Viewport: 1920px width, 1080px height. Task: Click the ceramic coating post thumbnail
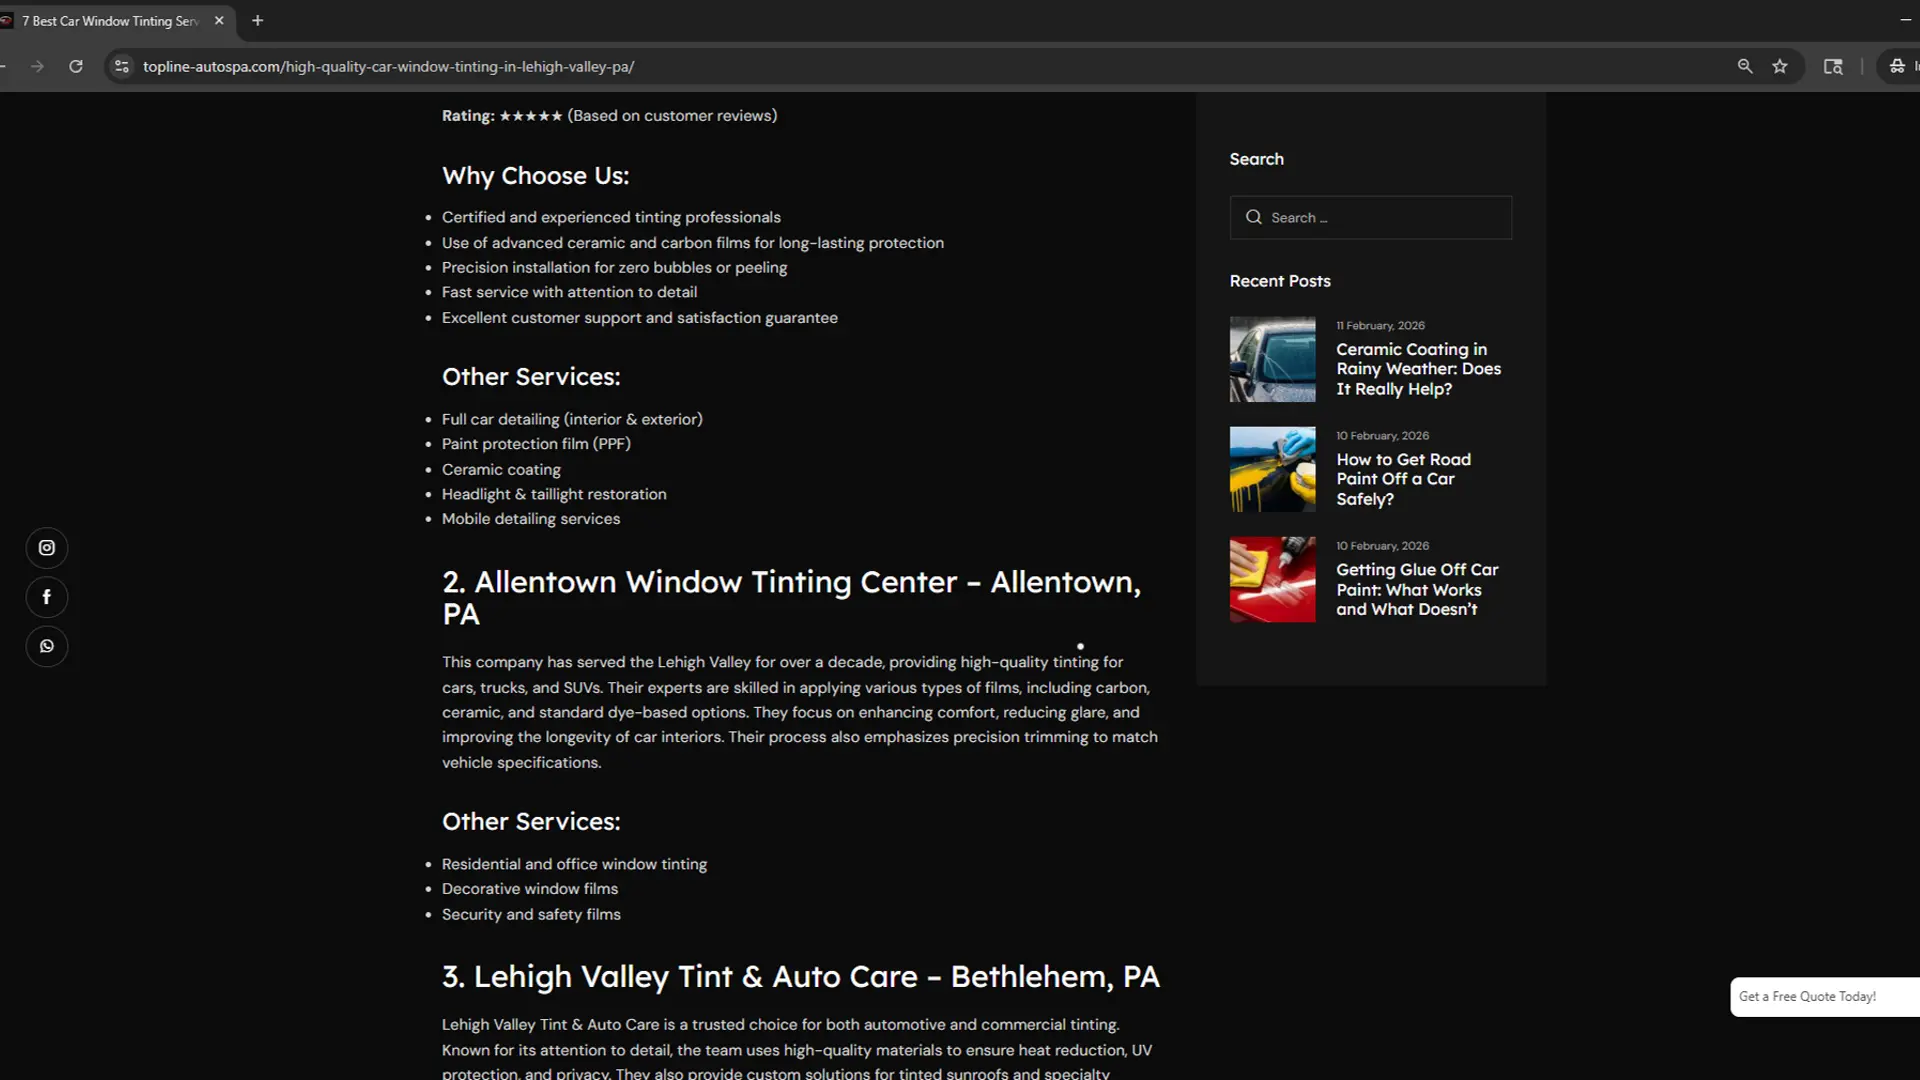coord(1272,358)
